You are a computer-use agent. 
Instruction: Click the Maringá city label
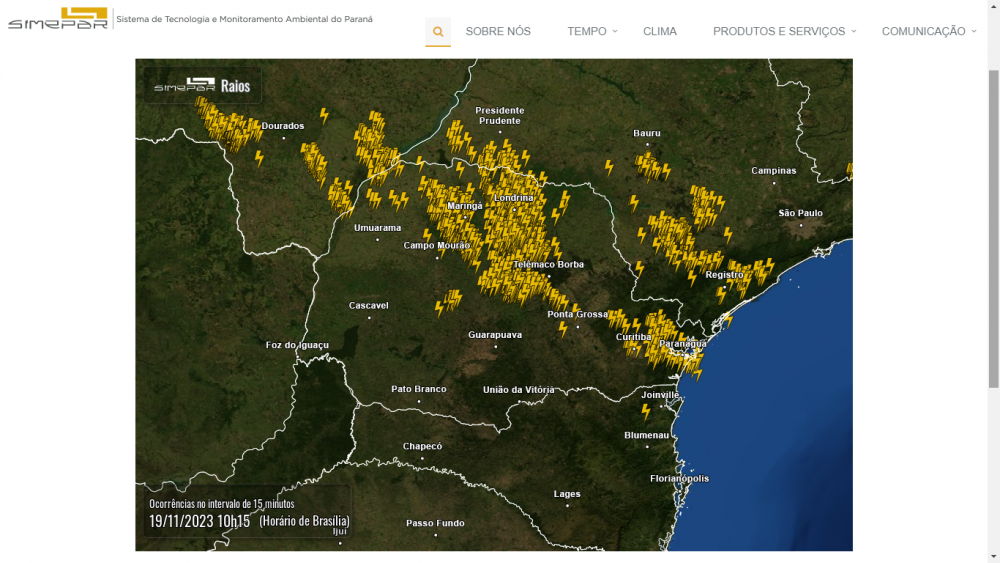point(465,206)
